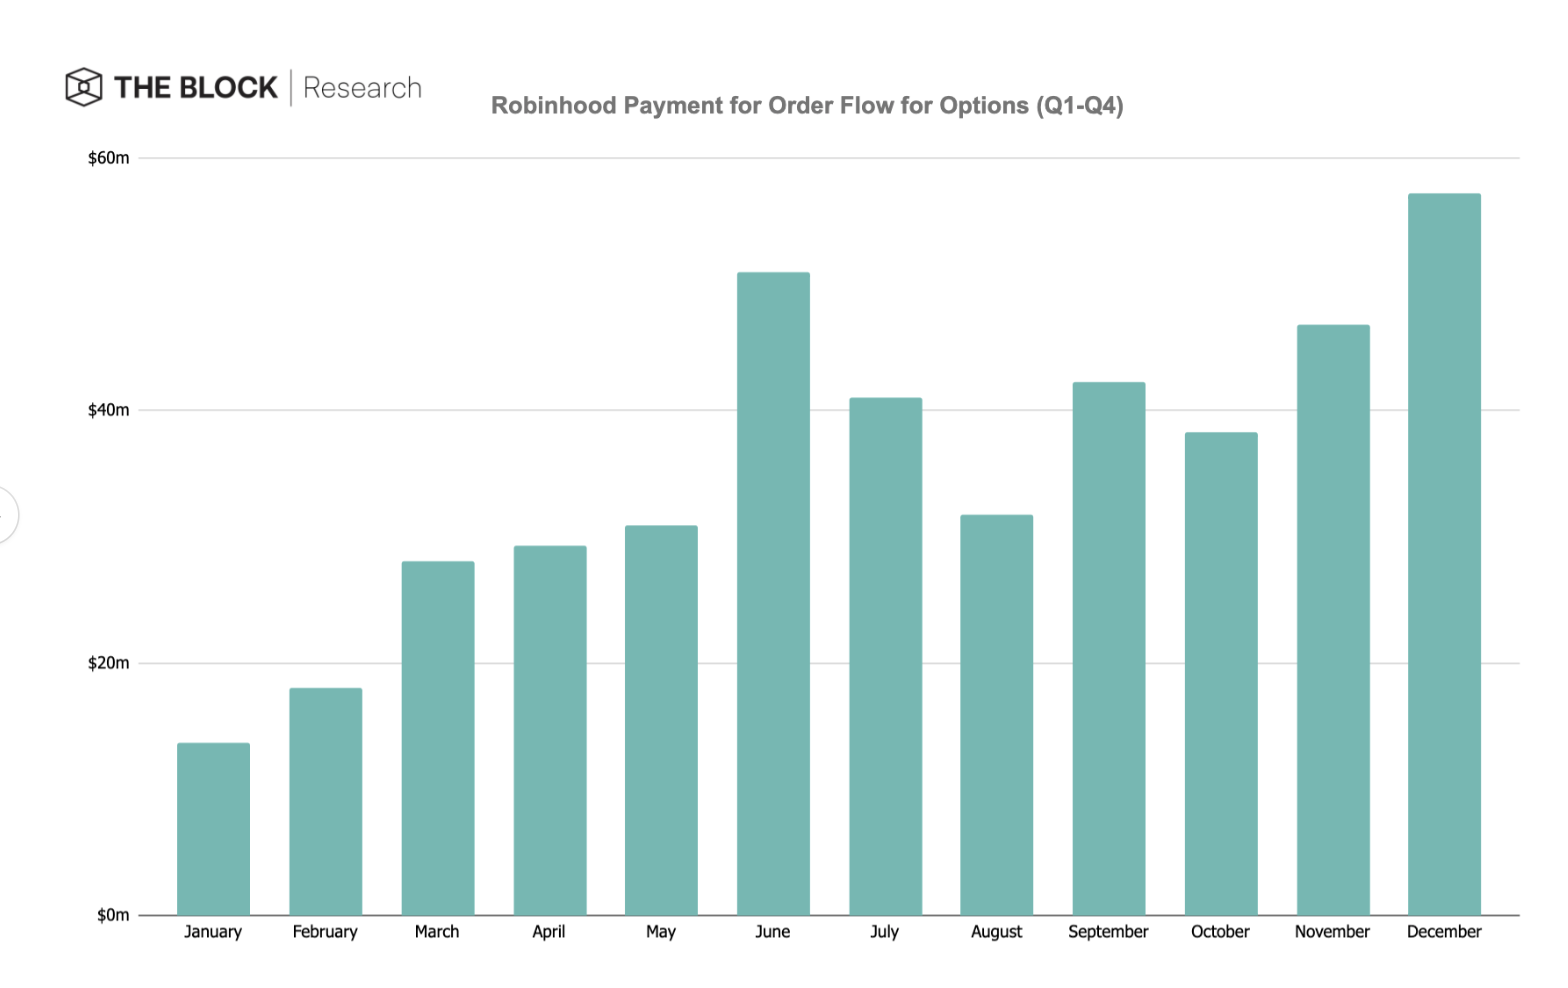Select the September bar

[x=1109, y=648]
